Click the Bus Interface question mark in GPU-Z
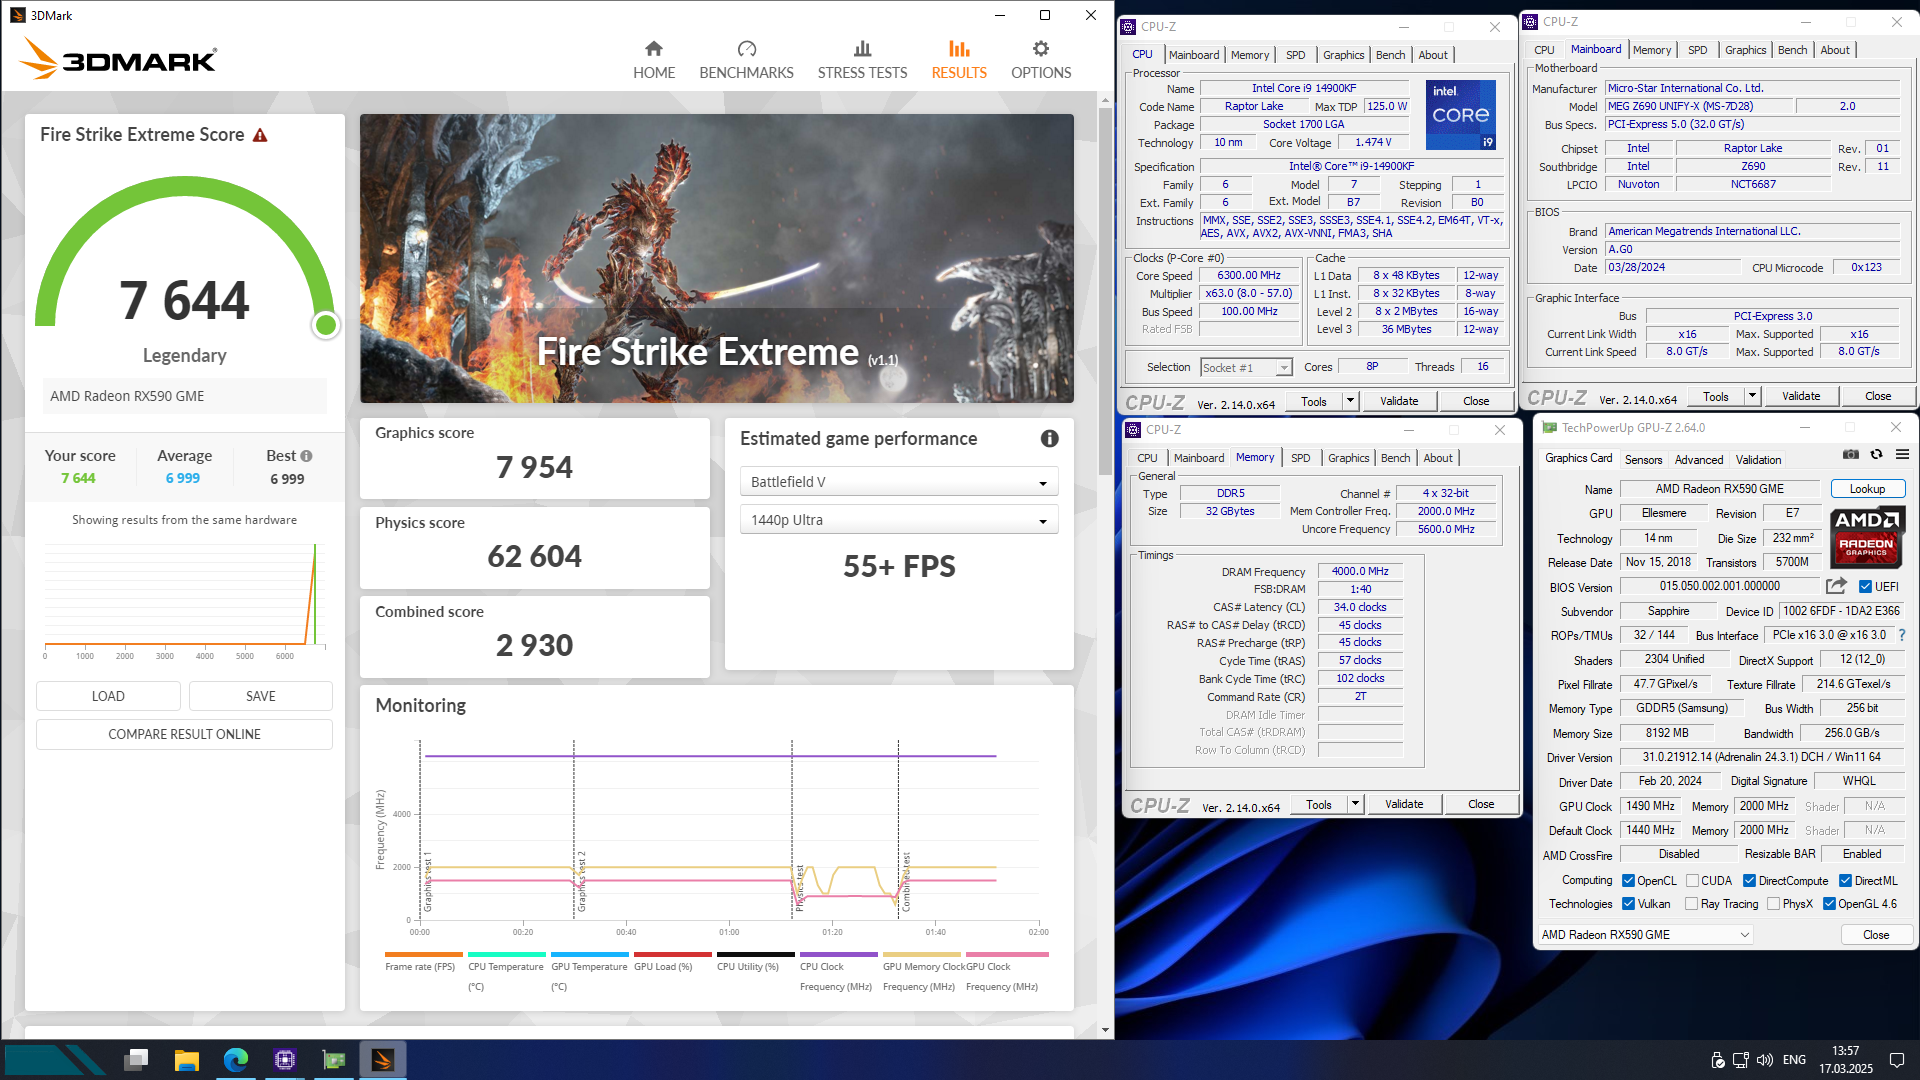This screenshot has height=1080, width=1920. click(1901, 635)
